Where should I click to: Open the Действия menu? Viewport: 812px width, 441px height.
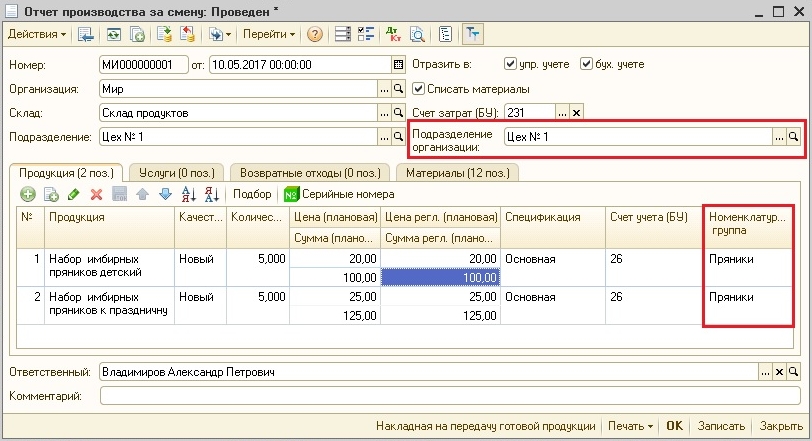(37, 34)
